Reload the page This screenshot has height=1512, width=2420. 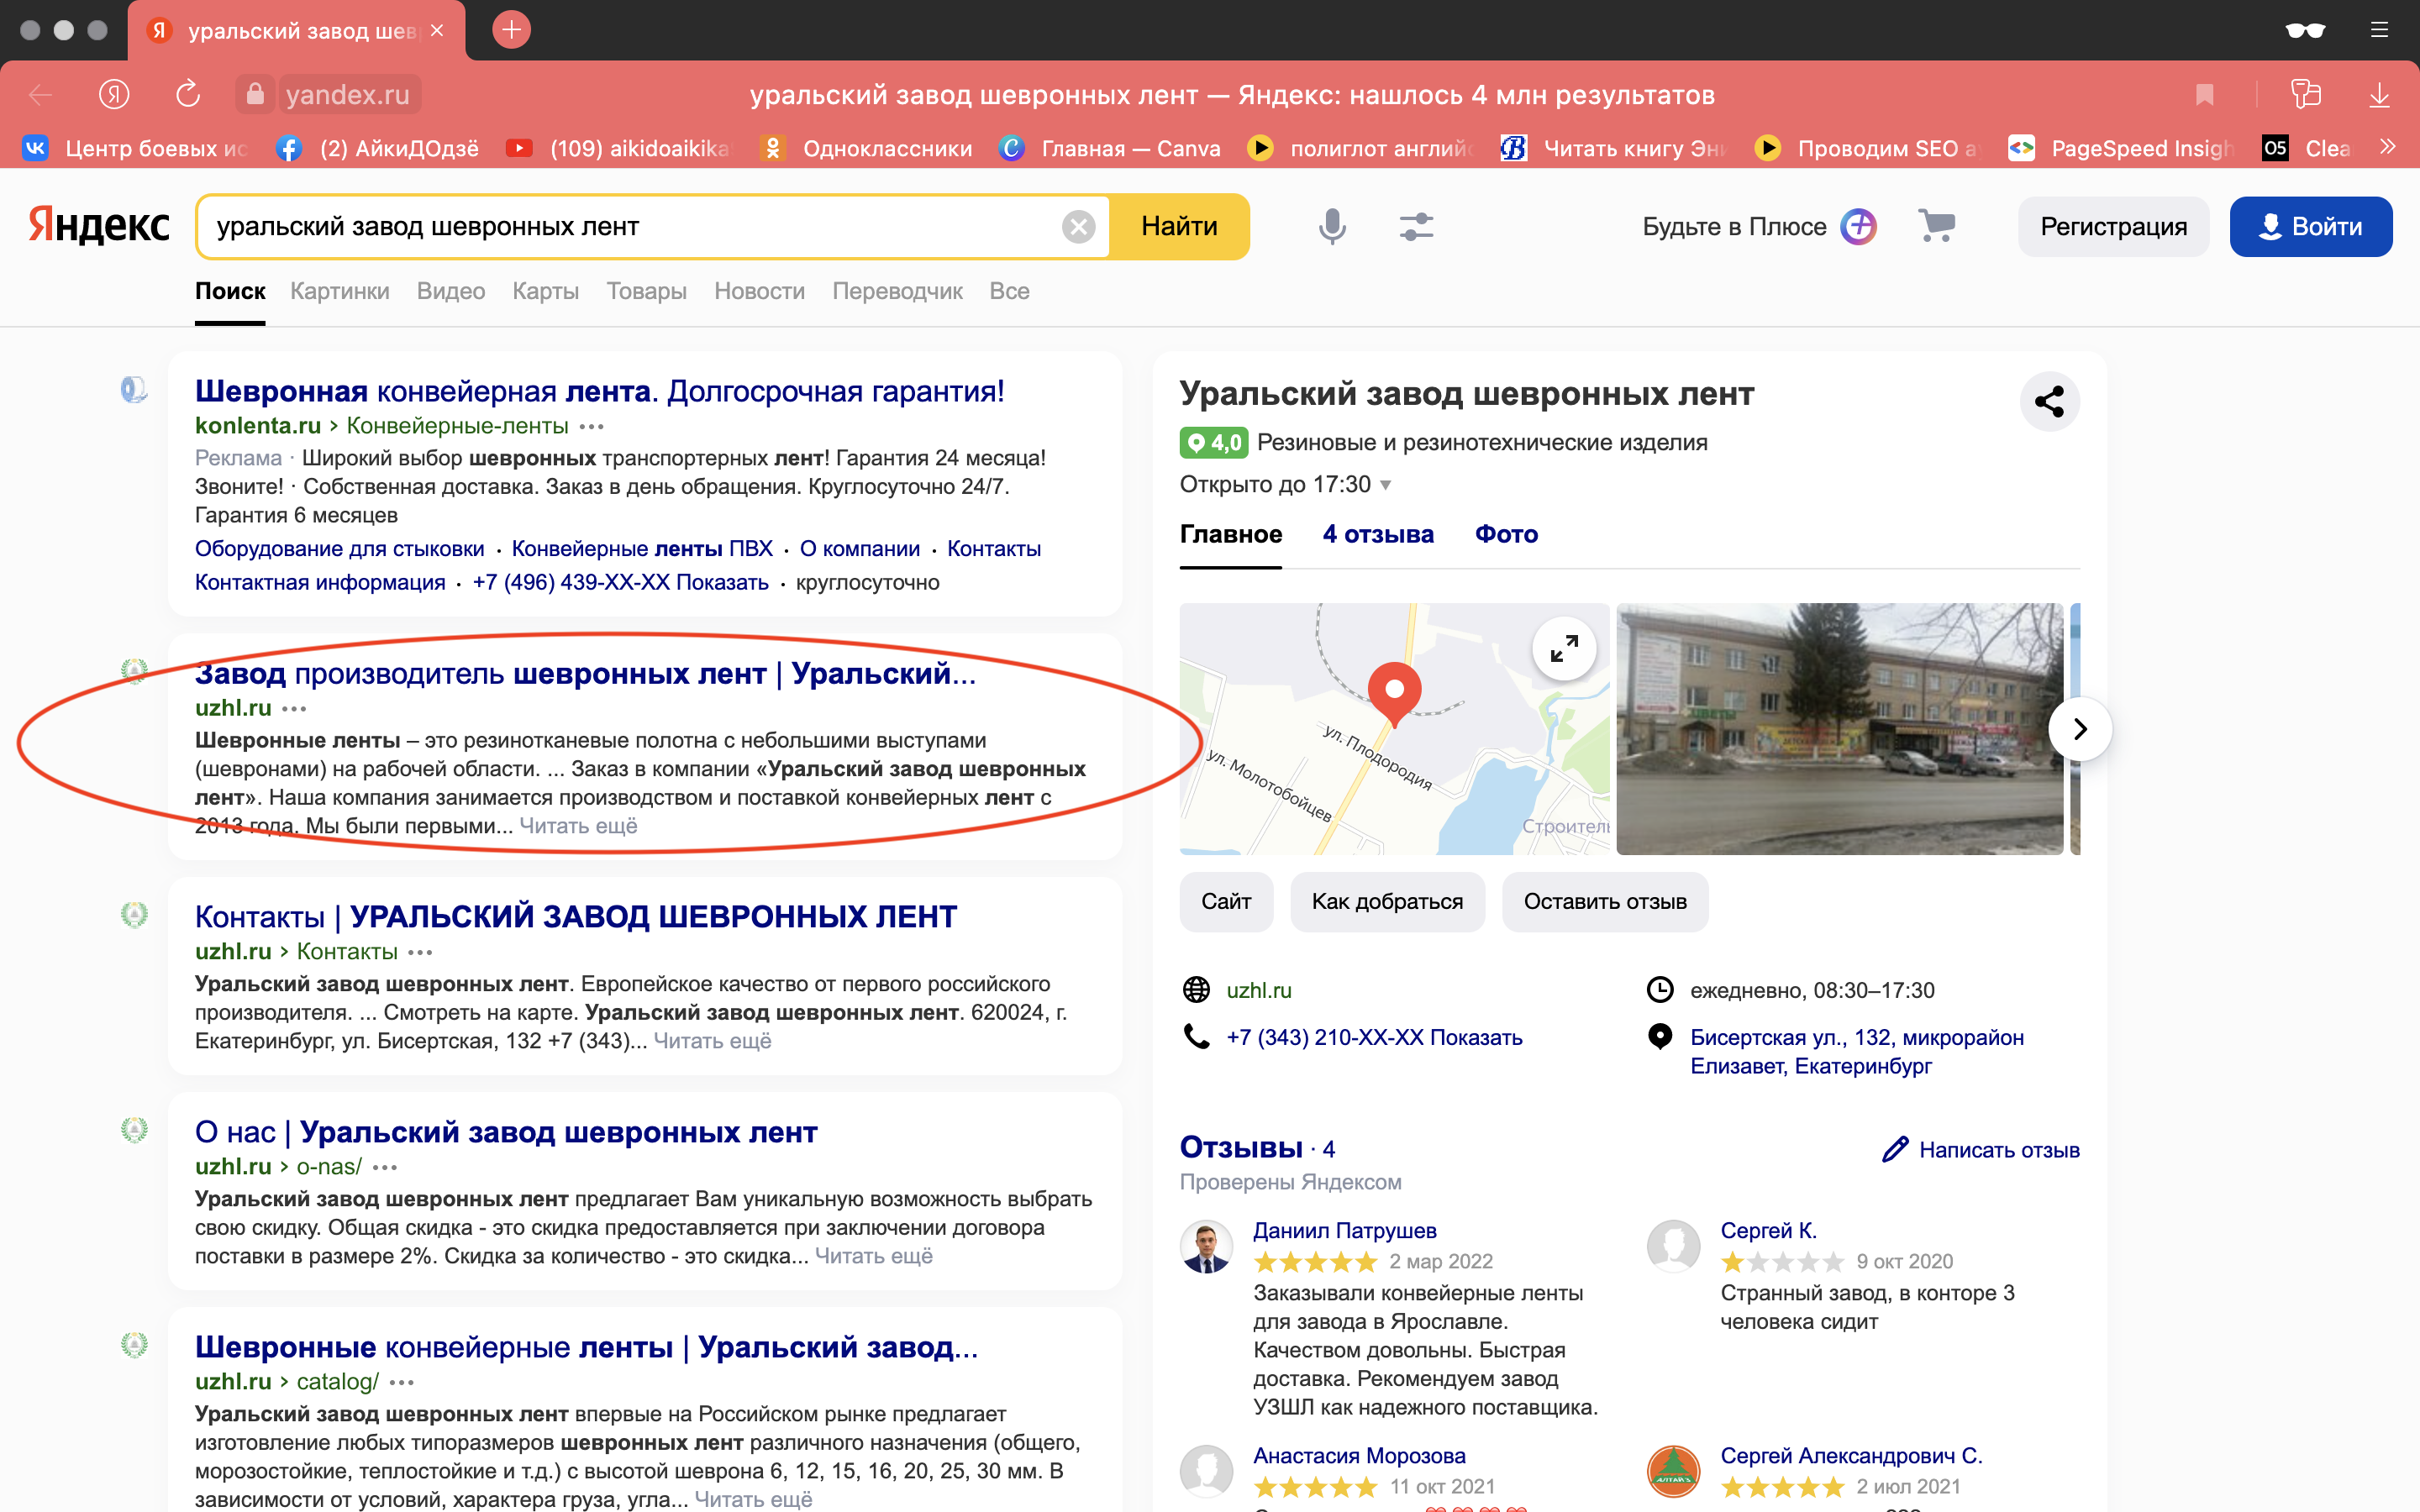(x=187, y=94)
